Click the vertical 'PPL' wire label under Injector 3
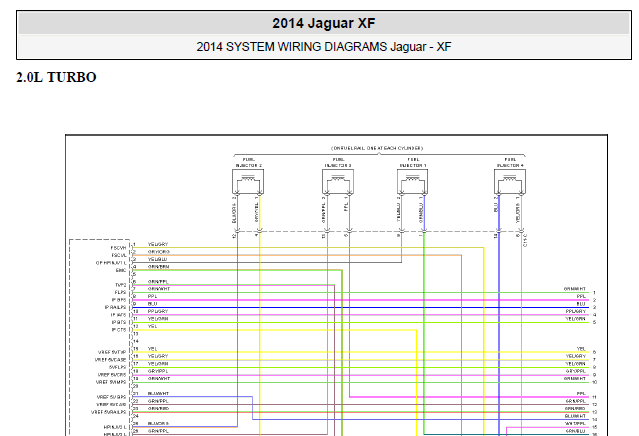 (346, 207)
